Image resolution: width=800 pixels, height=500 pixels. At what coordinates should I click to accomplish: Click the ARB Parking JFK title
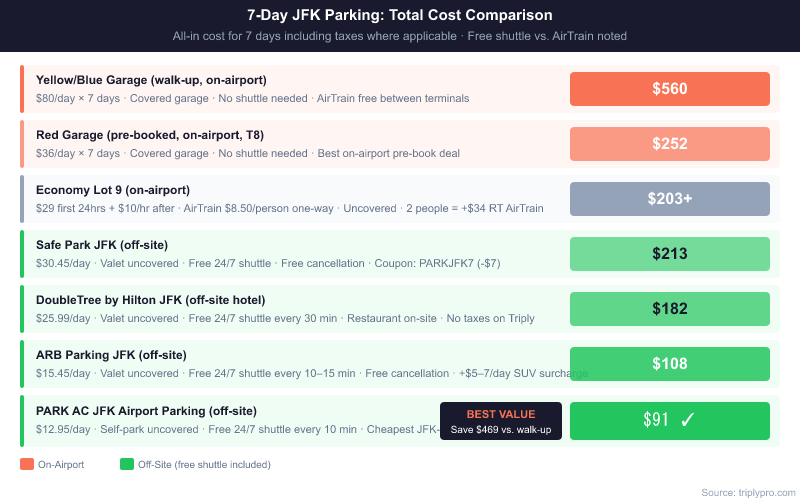click(x=111, y=355)
